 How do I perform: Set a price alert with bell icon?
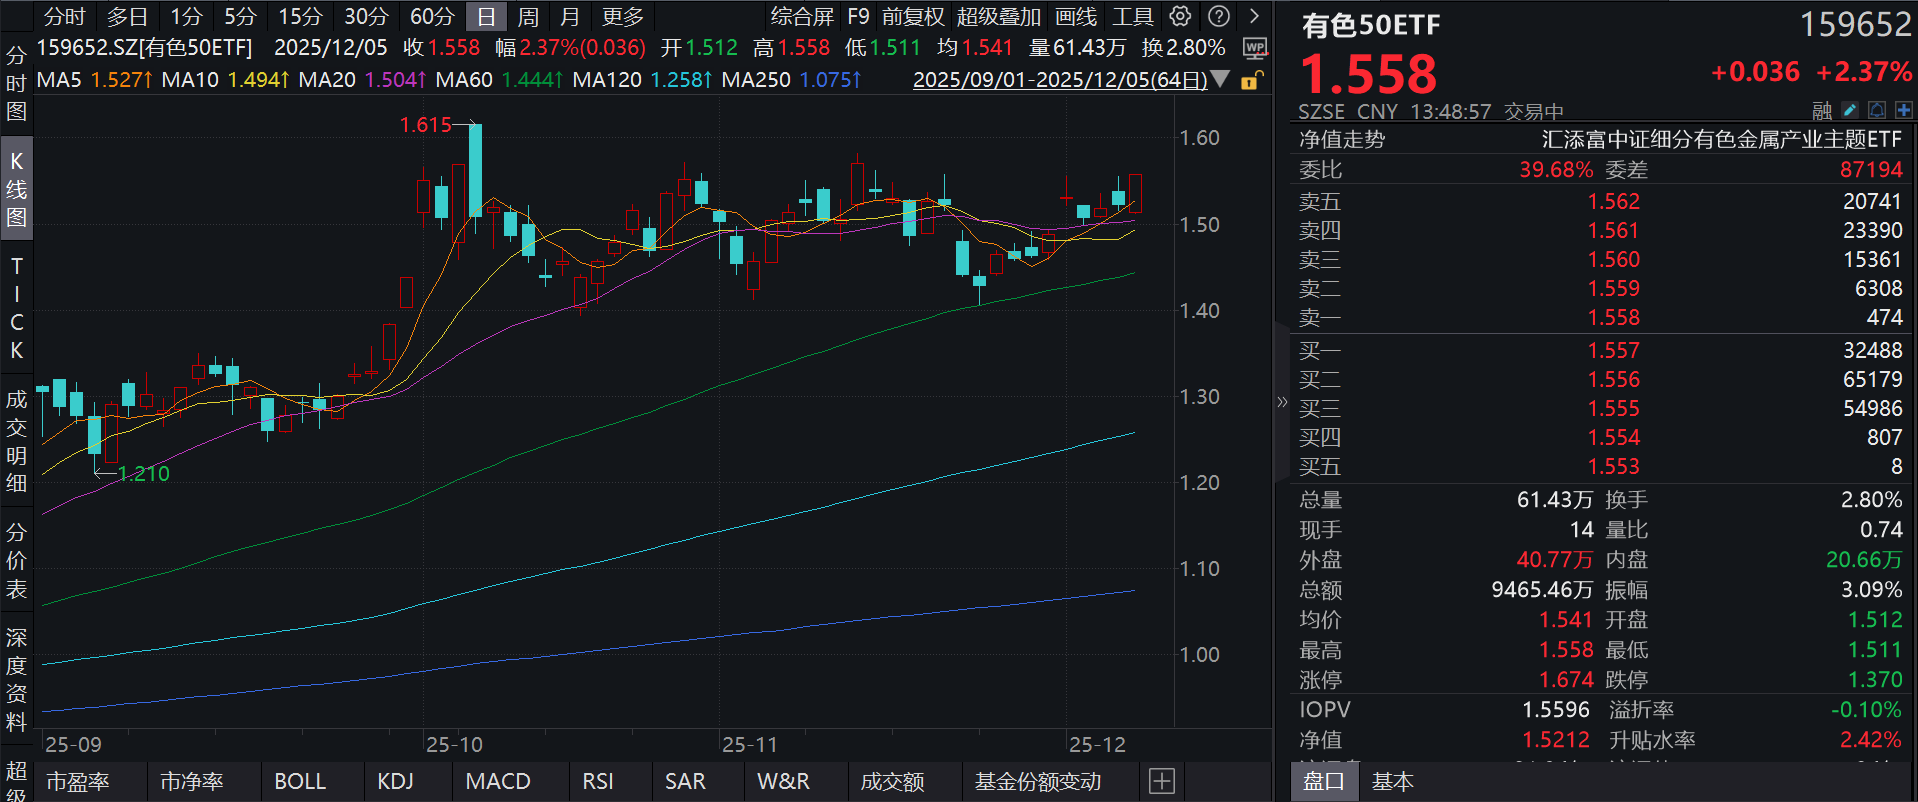tap(1877, 110)
